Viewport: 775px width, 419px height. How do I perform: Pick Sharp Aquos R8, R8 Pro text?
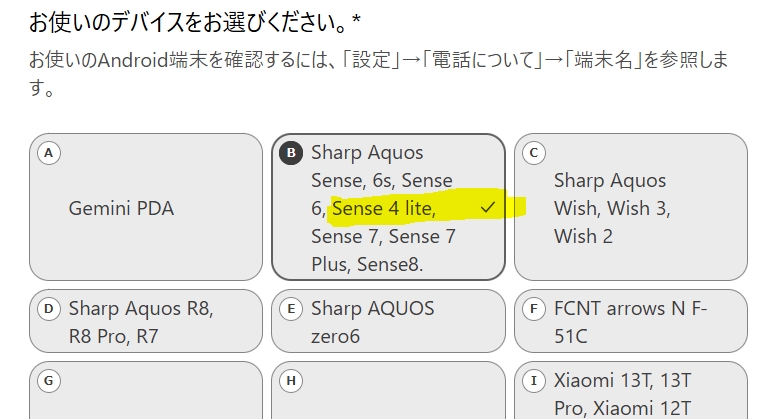pyautogui.click(x=140, y=321)
